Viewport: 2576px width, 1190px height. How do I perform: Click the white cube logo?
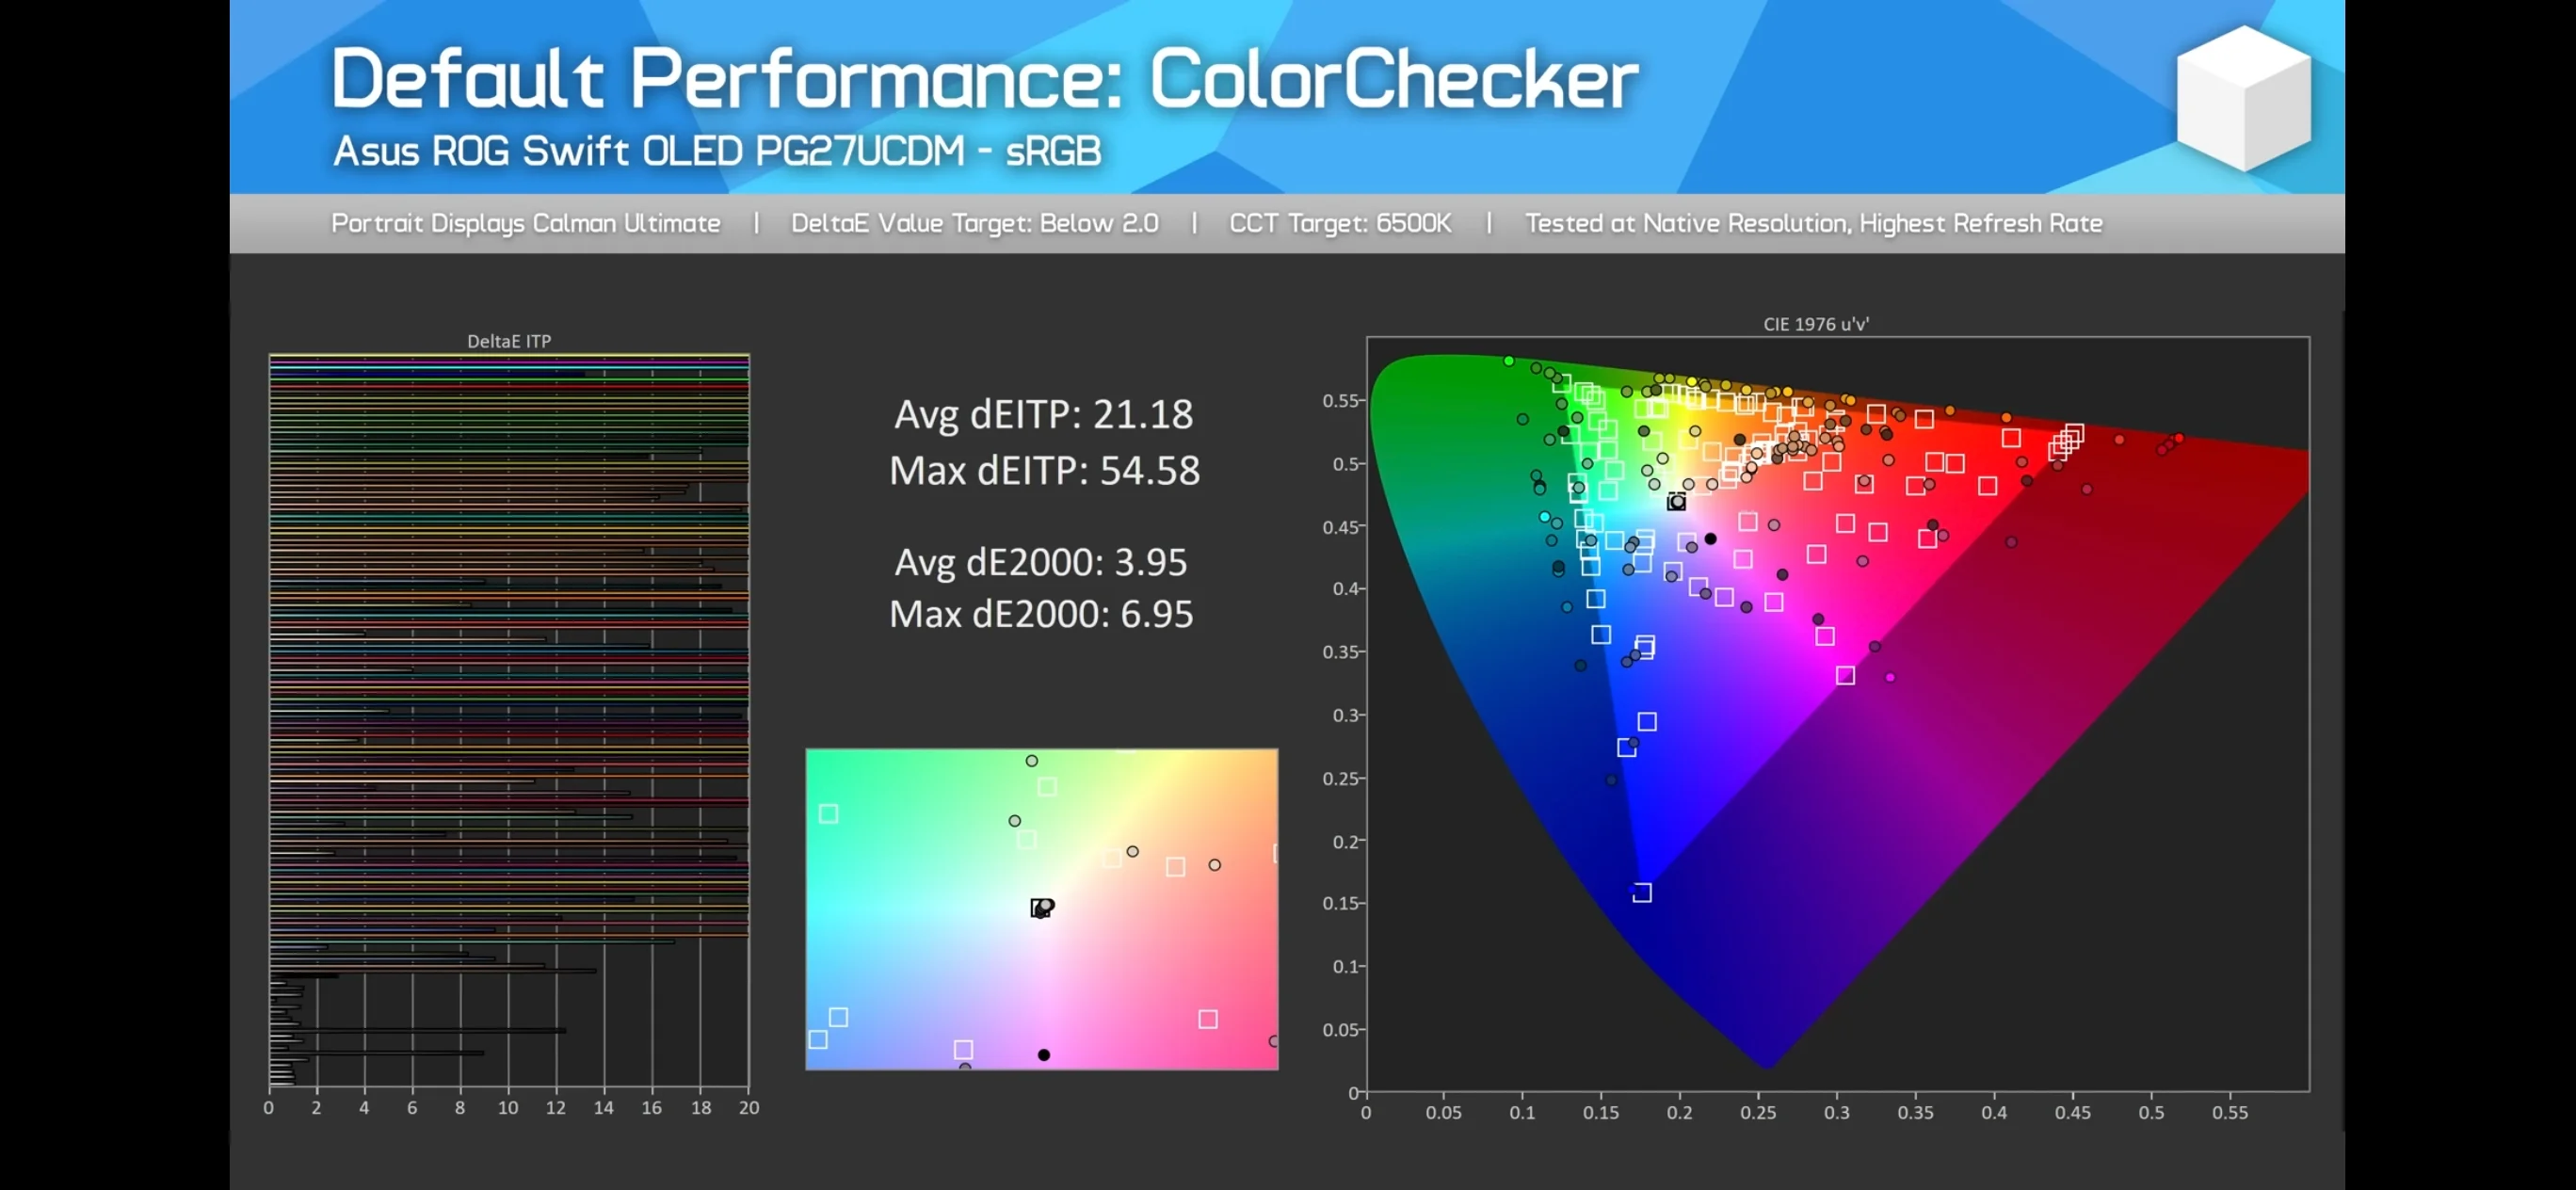(2244, 98)
